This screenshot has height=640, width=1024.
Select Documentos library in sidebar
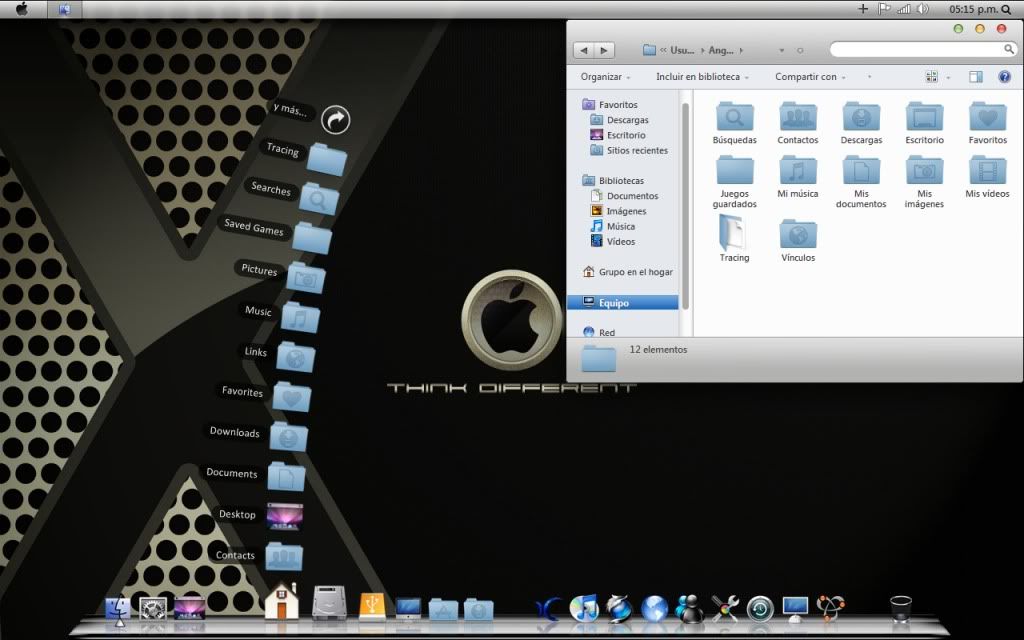pyautogui.click(x=632, y=195)
